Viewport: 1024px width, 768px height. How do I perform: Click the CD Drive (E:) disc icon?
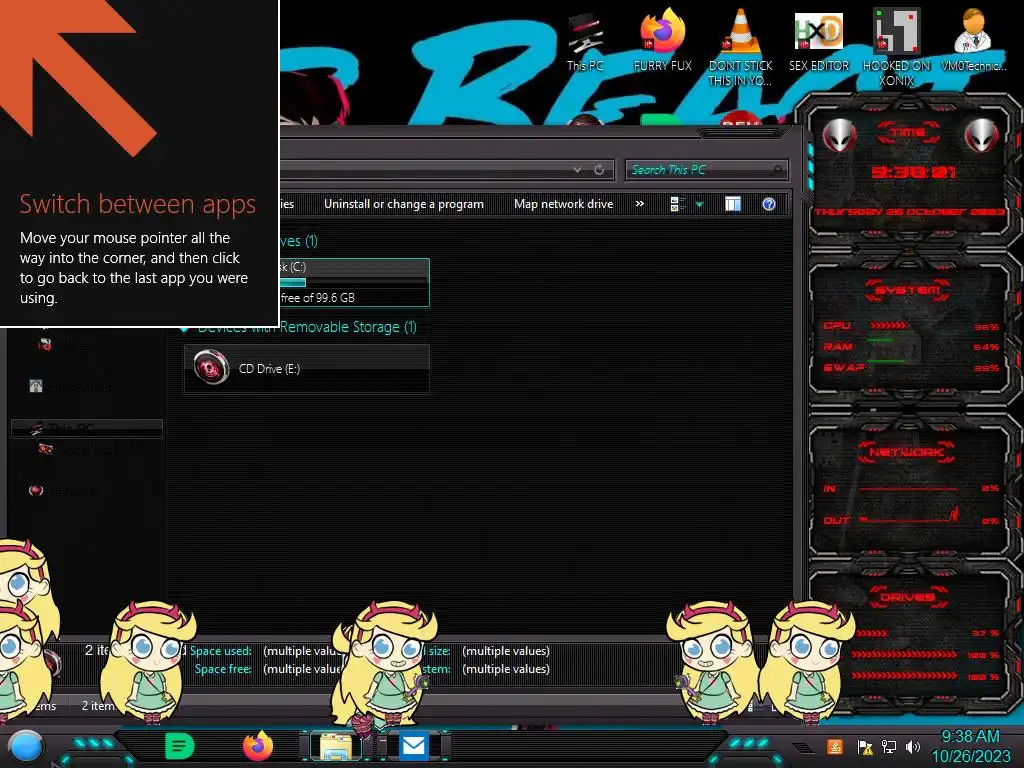[211, 368]
